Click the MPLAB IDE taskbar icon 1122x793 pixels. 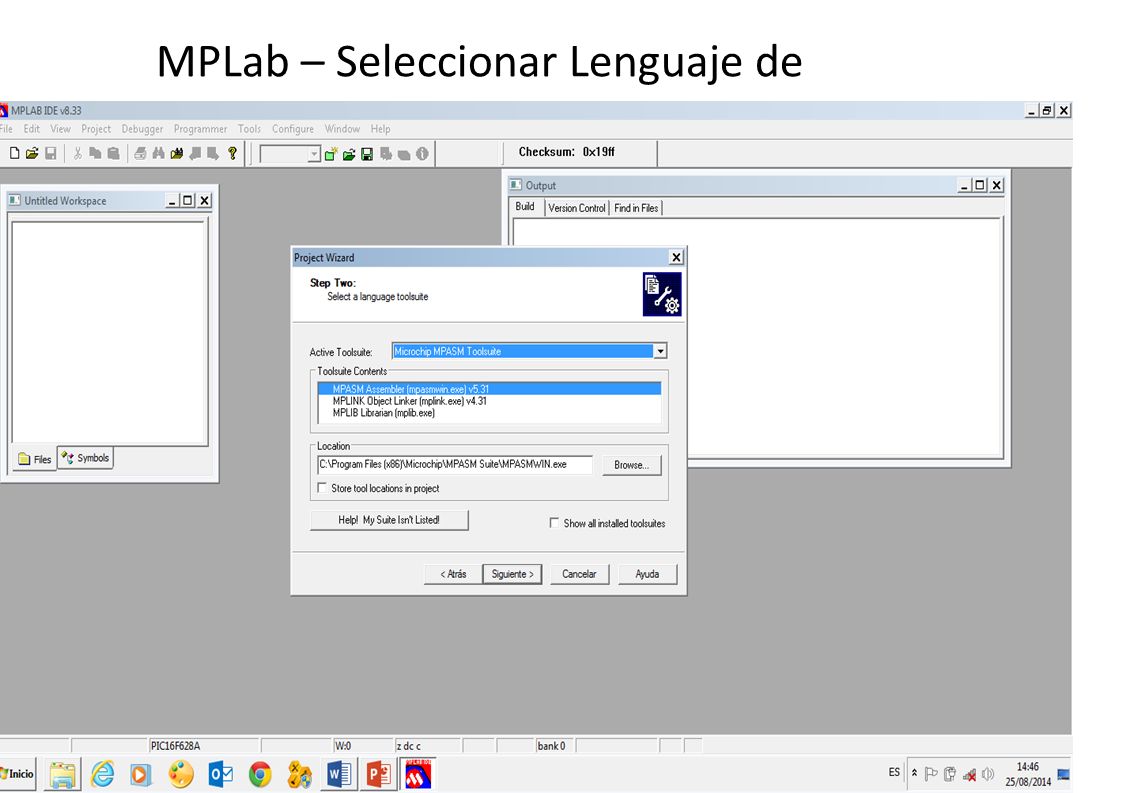pyautogui.click(x=418, y=774)
